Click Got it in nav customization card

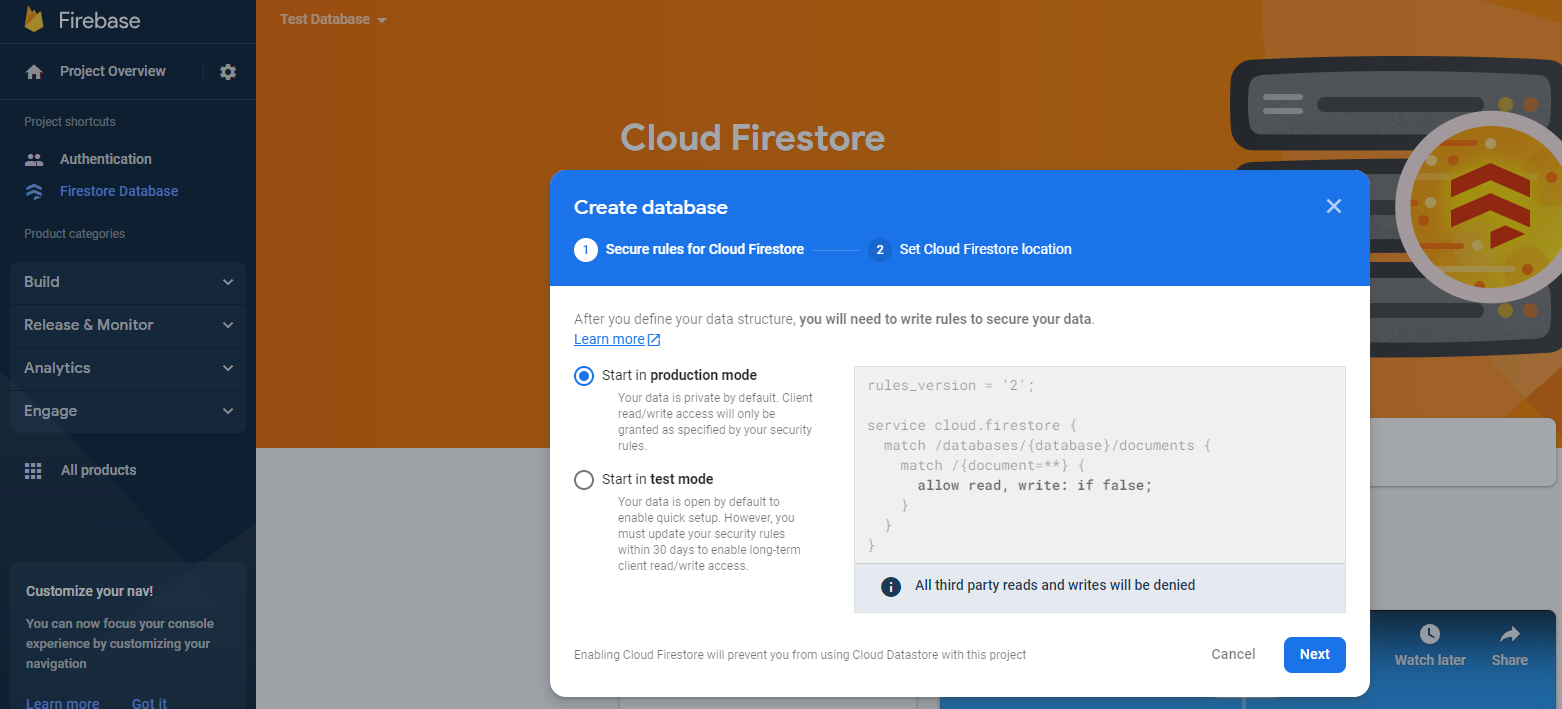(150, 703)
